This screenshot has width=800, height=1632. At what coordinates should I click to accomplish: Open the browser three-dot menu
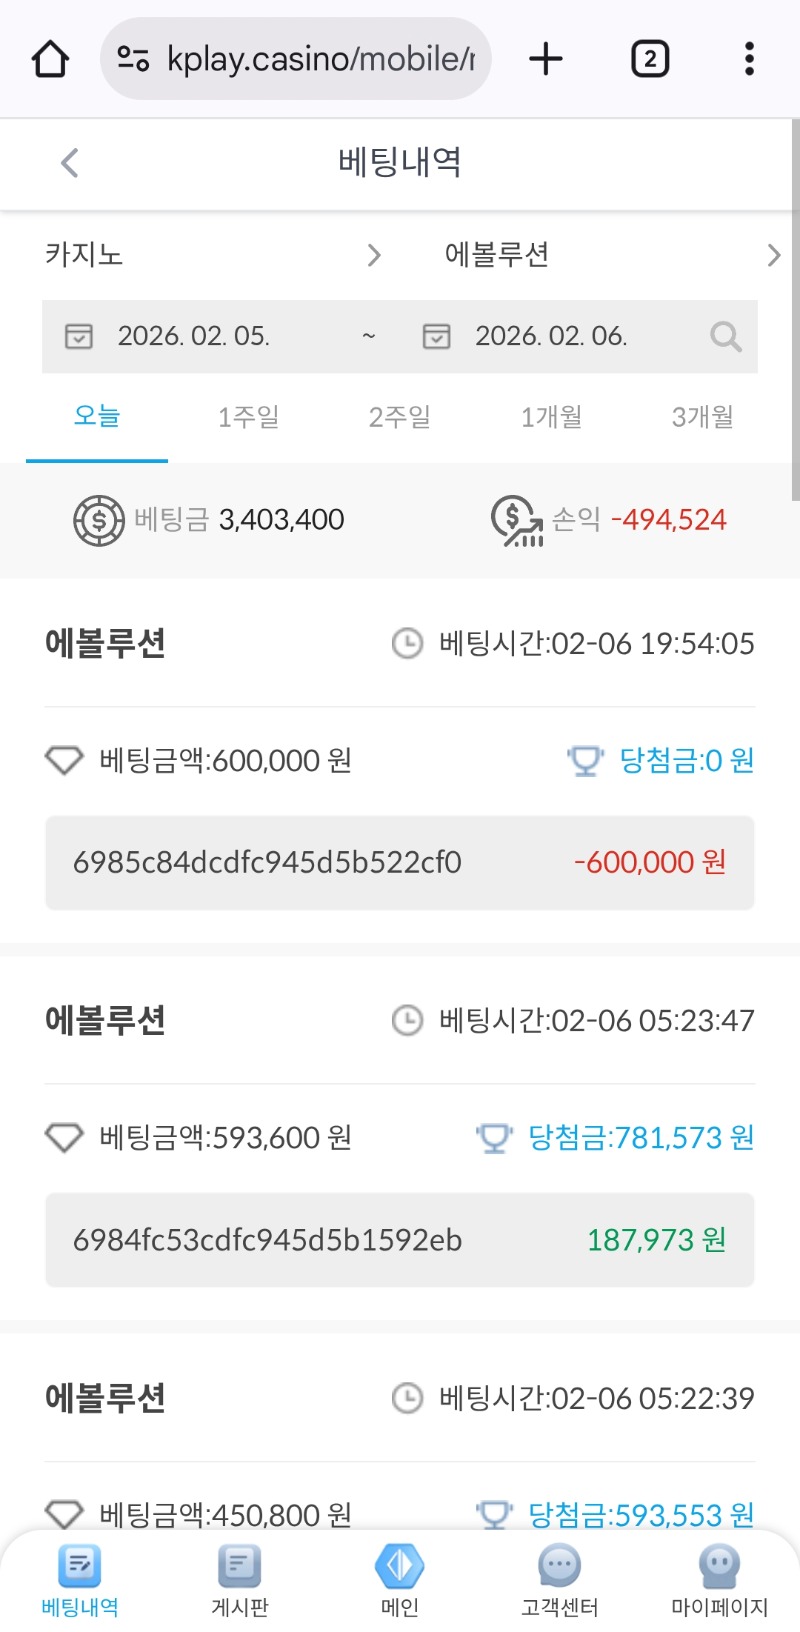[749, 59]
